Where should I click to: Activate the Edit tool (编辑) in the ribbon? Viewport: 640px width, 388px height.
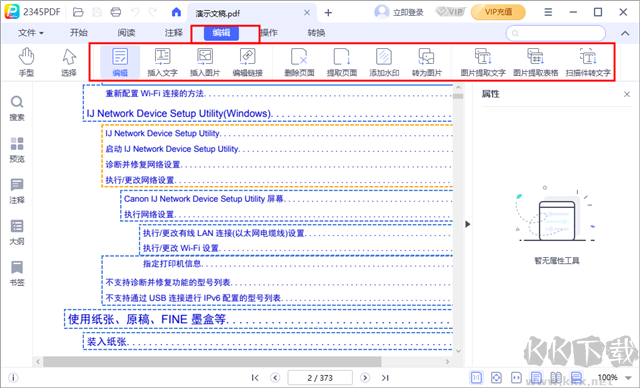pyautogui.click(x=120, y=62)
